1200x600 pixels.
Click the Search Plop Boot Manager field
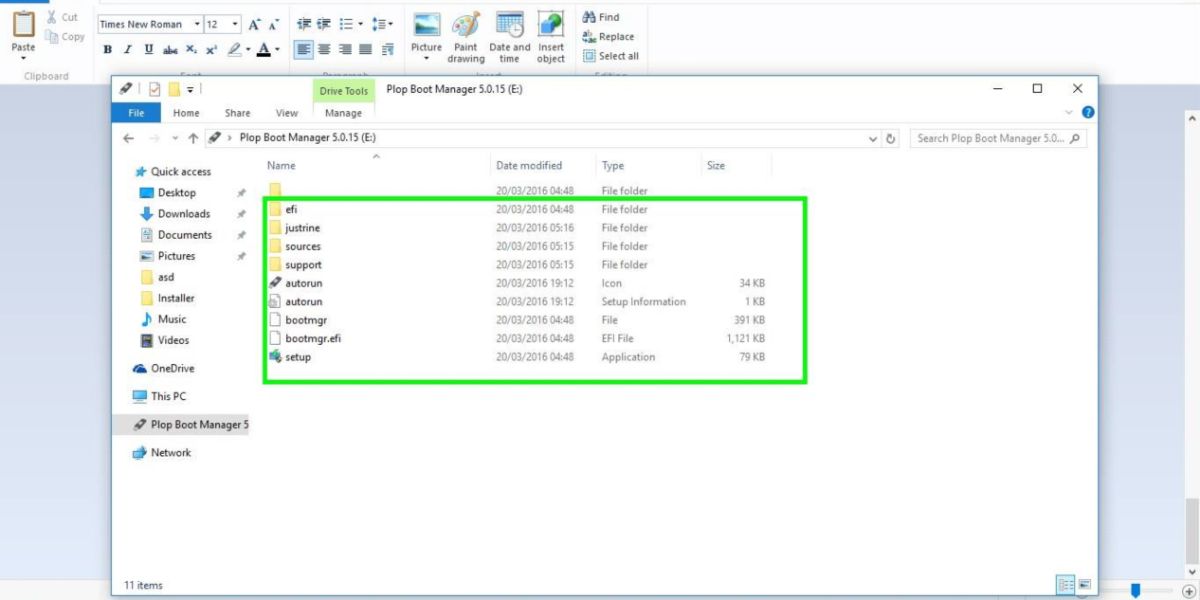[x=990, y=139]
